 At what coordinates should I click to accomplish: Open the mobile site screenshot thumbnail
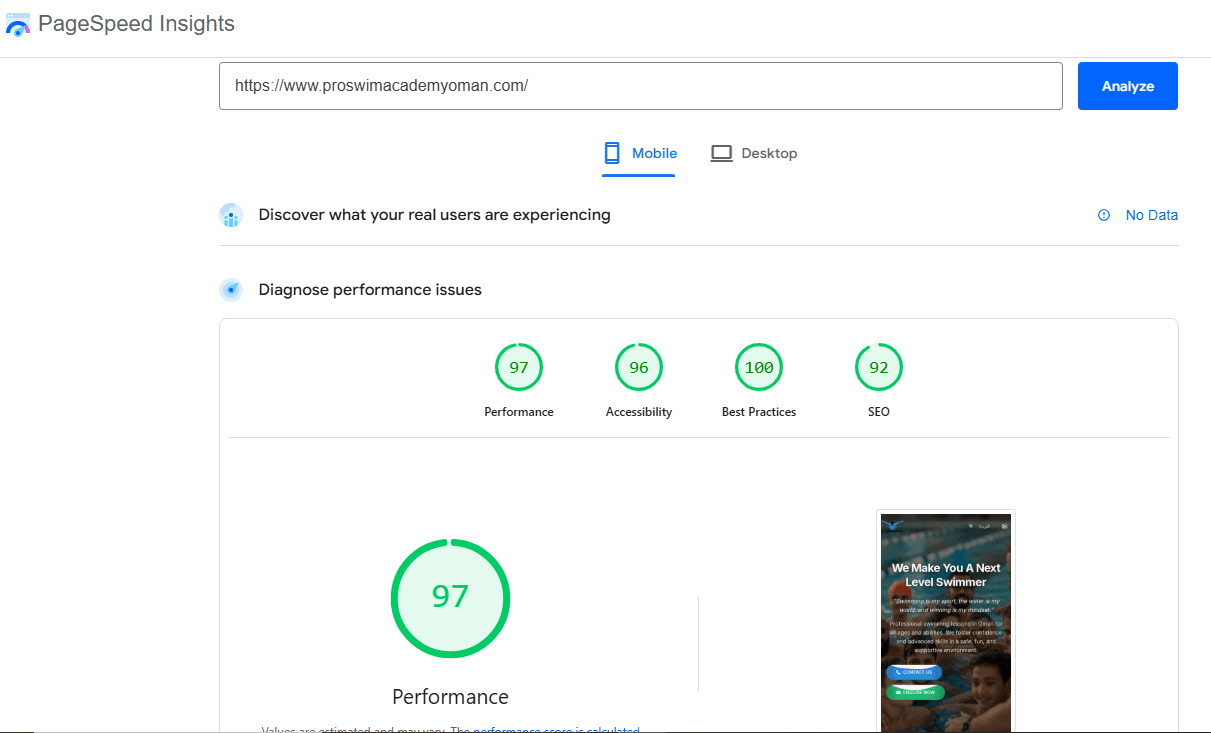pos(945,622)
